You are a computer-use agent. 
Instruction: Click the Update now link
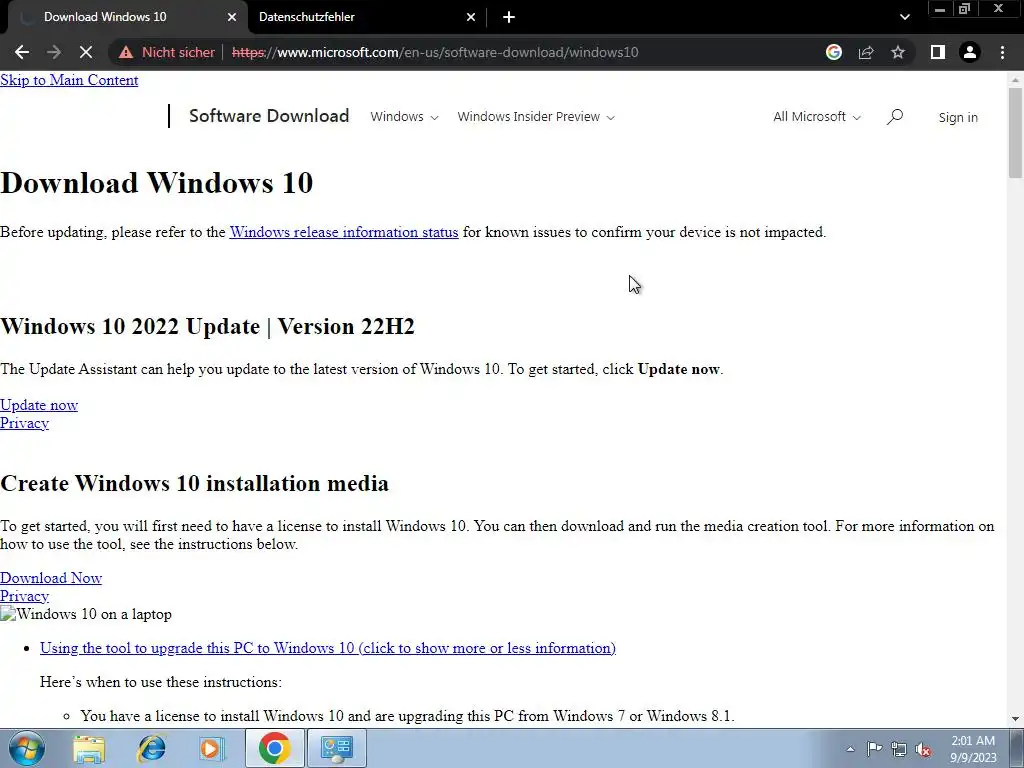pos(39,405)
